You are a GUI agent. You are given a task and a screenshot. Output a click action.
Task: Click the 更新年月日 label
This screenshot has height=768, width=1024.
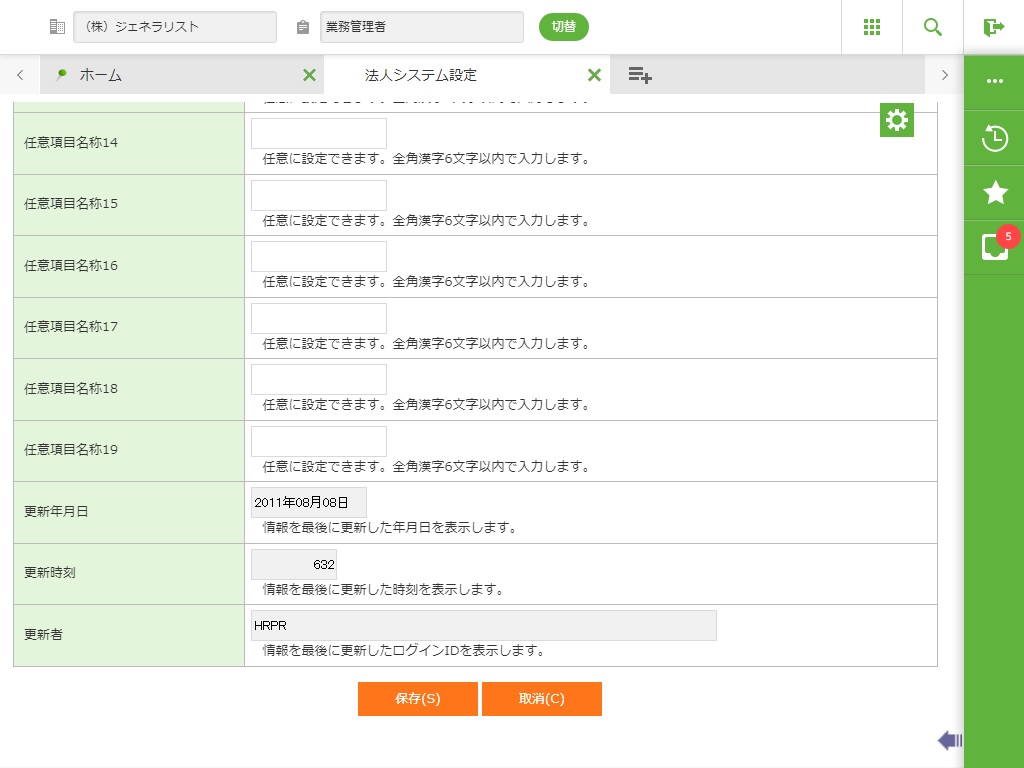tap(56, 511)
